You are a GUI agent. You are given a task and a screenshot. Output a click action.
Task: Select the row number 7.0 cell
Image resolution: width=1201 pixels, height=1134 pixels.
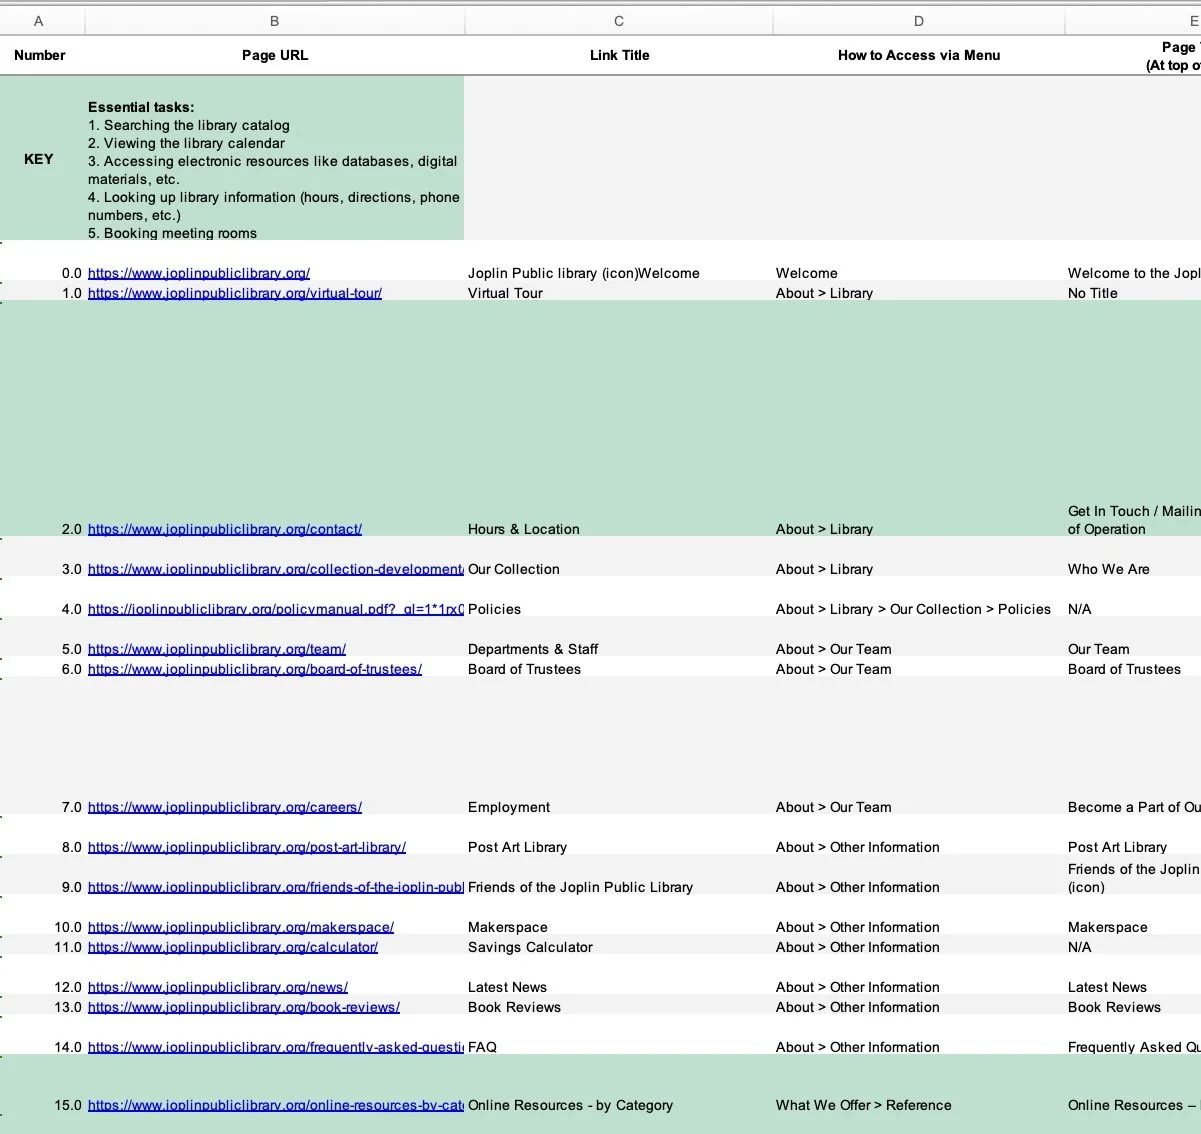42,746
